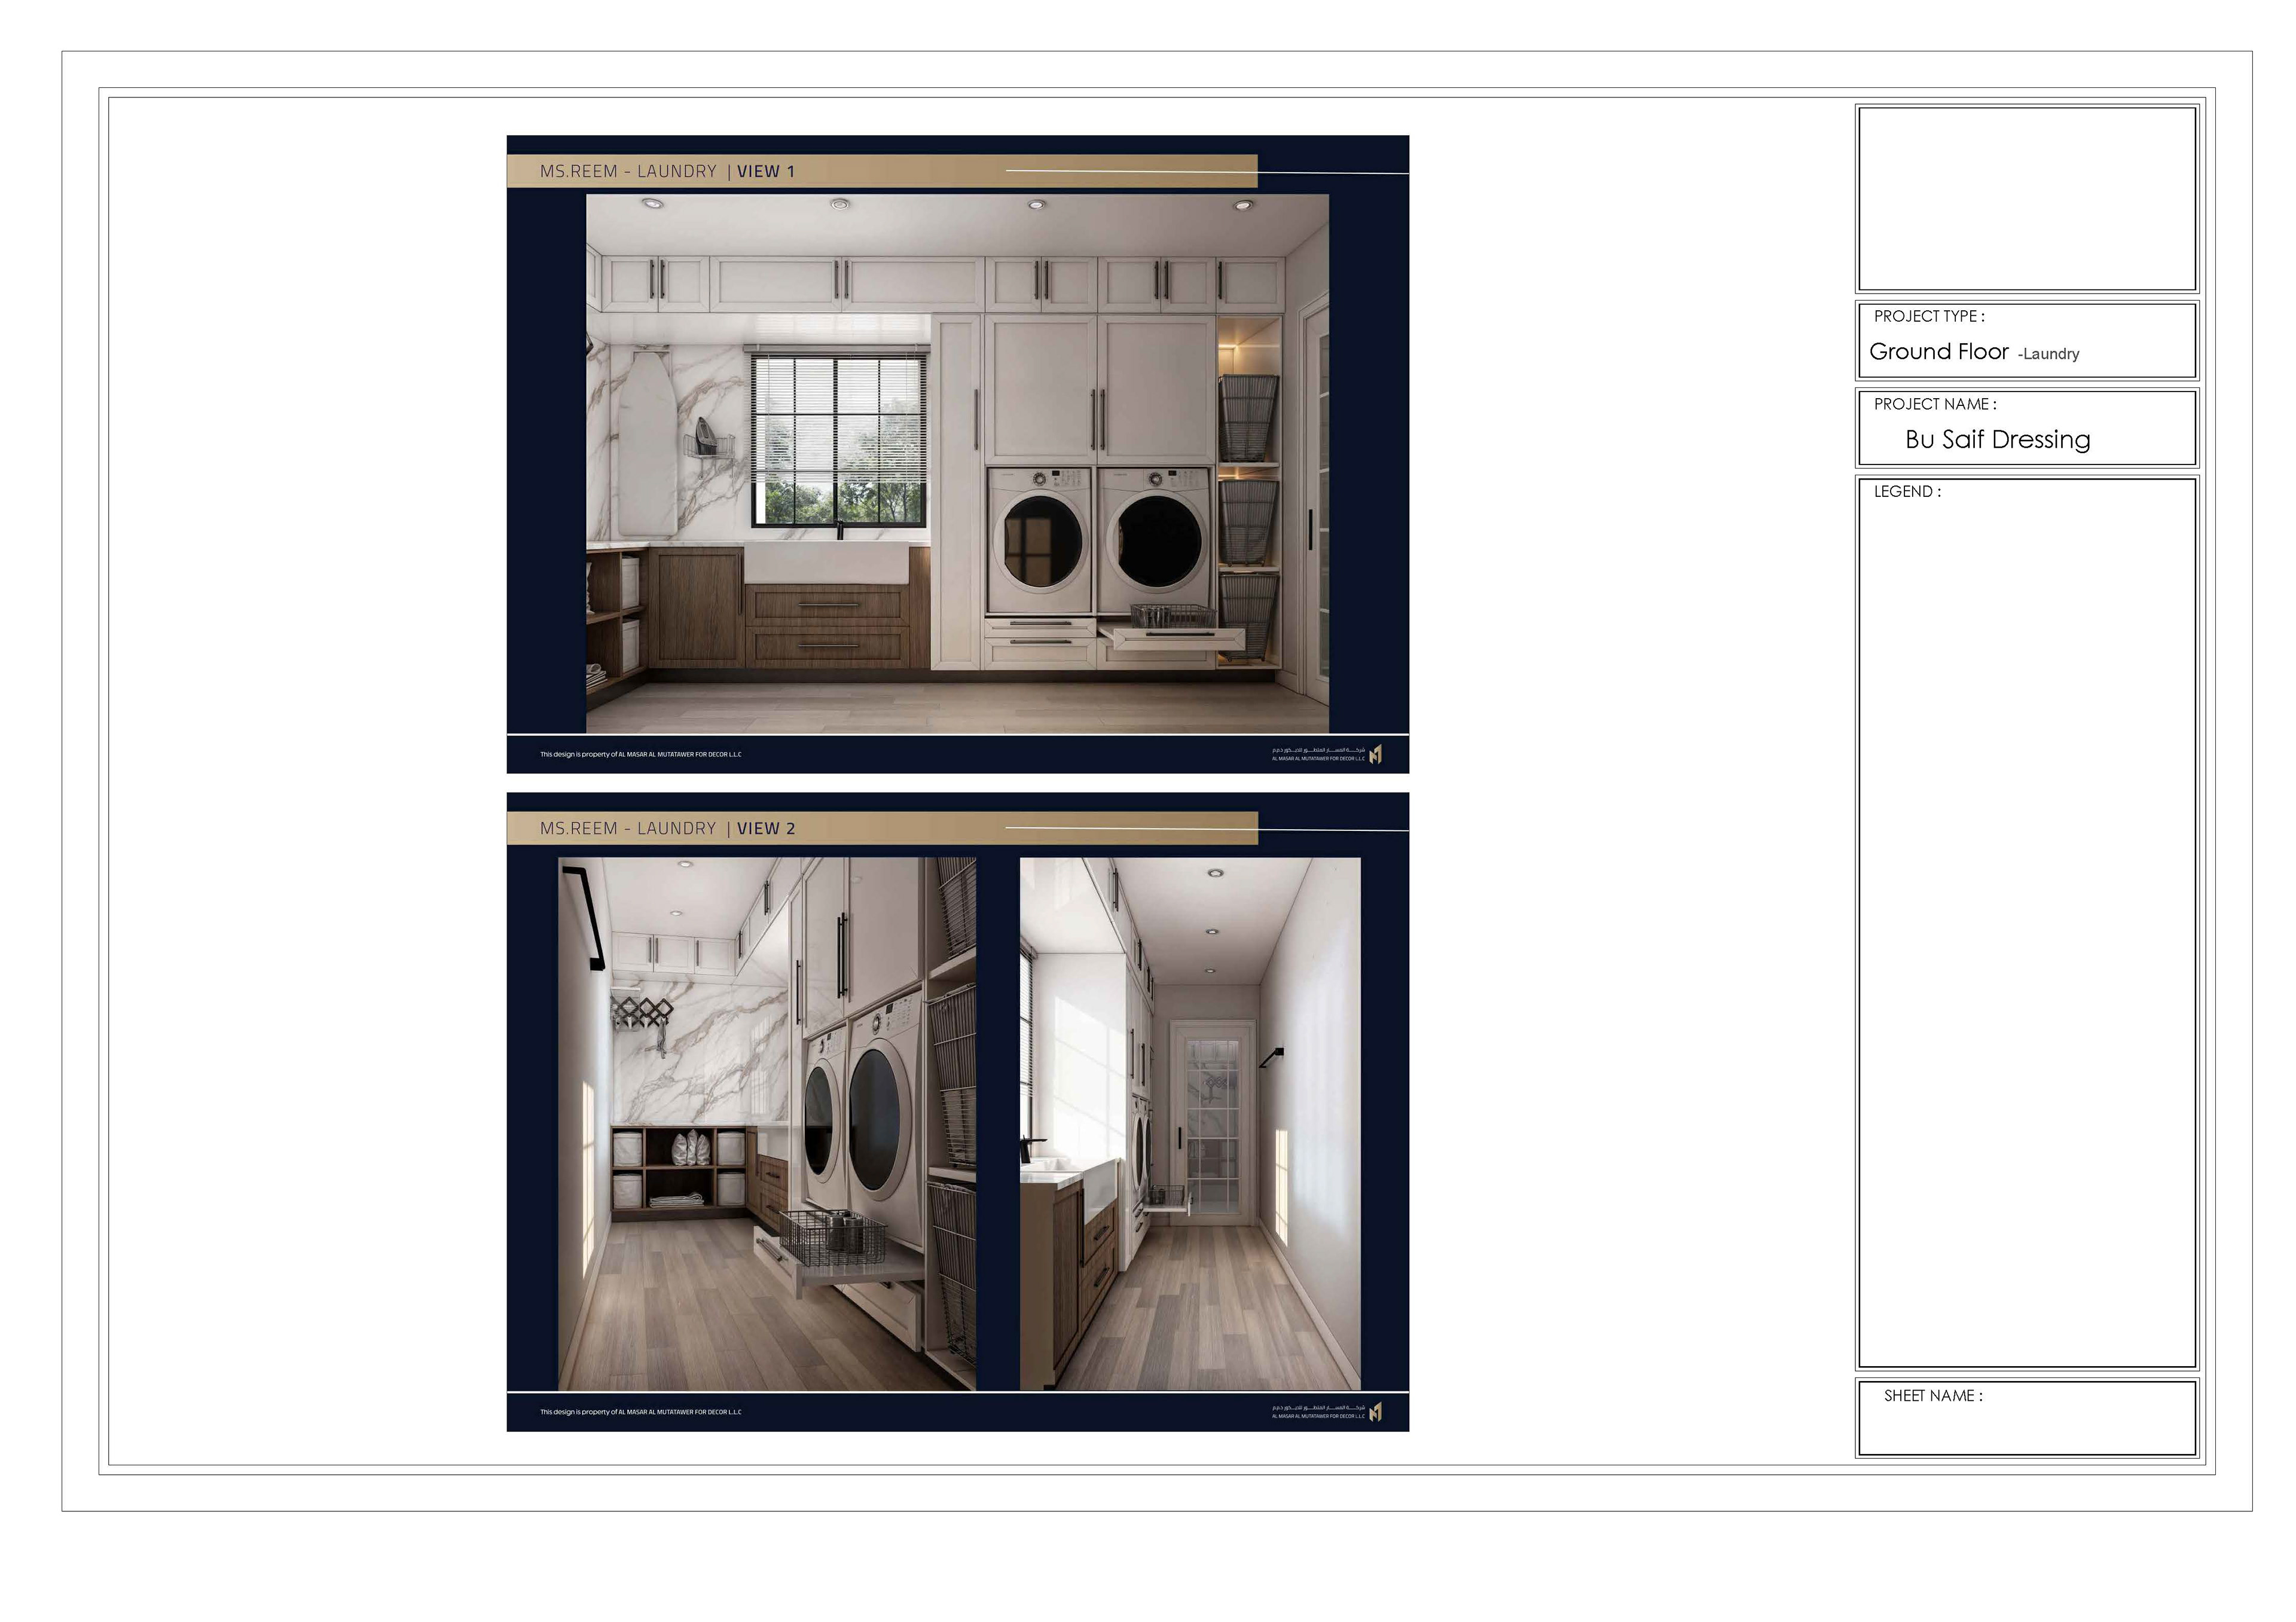Click the 'LEGEND :' label
This screenshot has height=1622, width=2296.
click(x=1906, y=492)
